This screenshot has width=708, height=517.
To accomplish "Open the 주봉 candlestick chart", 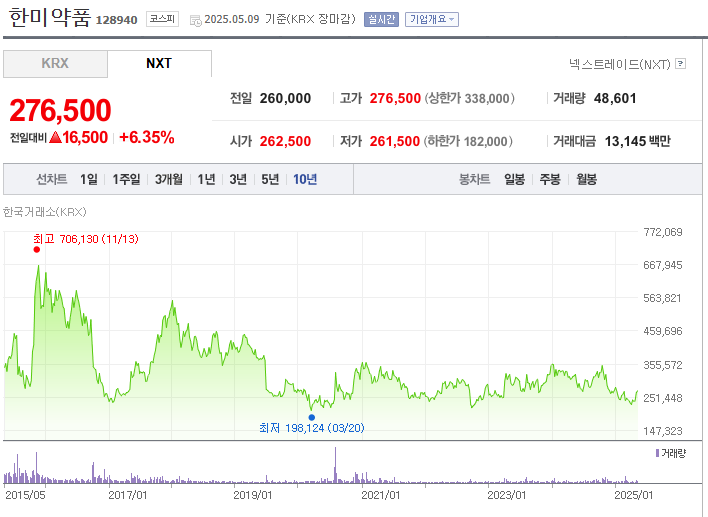I will coord(550,179).
